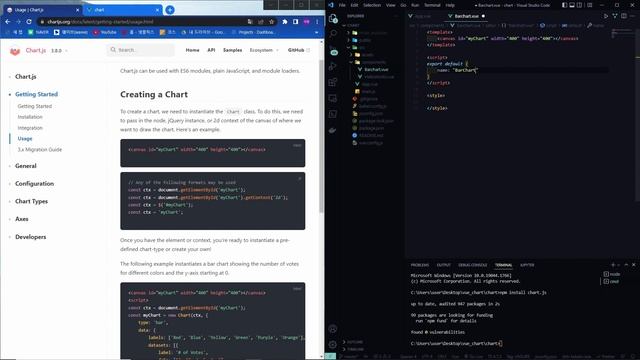Open Installation page in docs sidebar
640x360 pixels.
30,117
